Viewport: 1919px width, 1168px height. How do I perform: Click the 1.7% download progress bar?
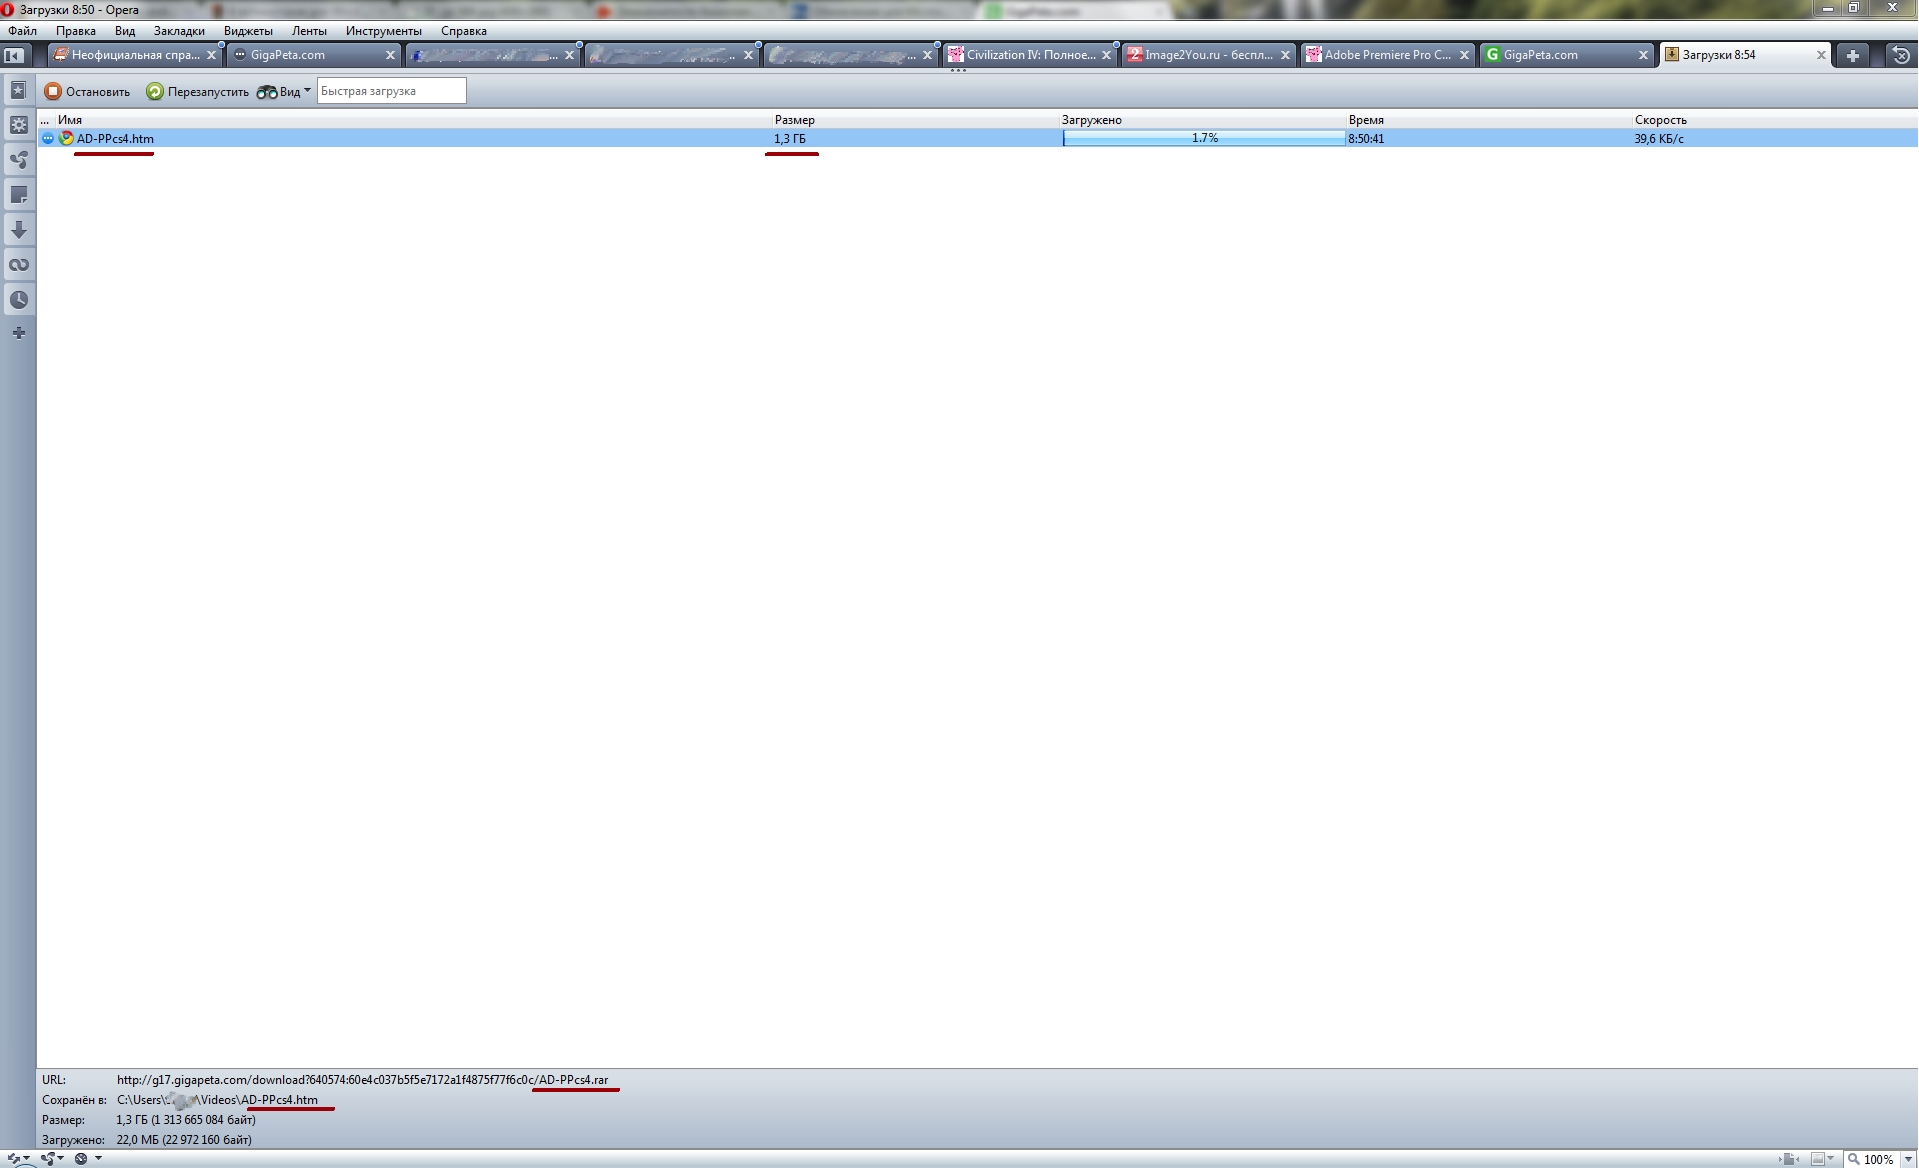[1204, 139]
